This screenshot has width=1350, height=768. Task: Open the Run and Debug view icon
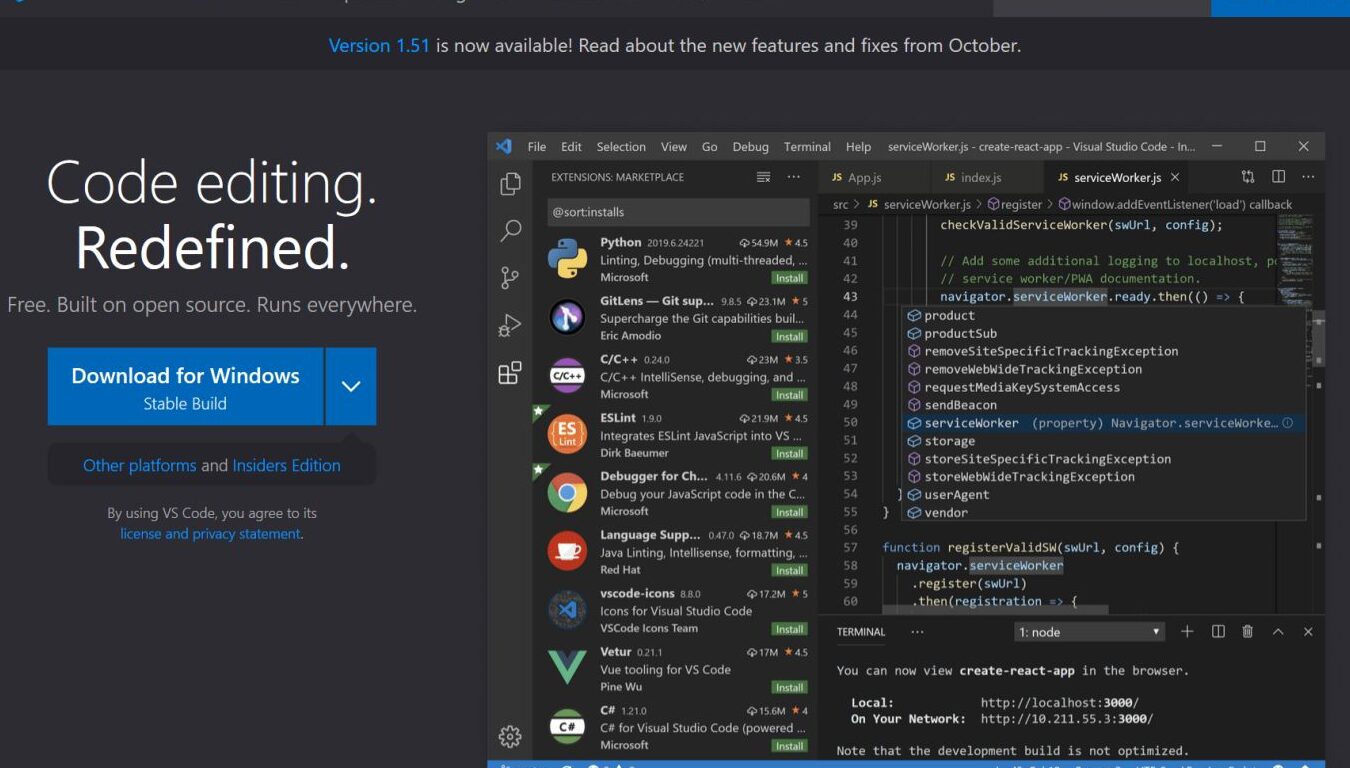point(510,326)
